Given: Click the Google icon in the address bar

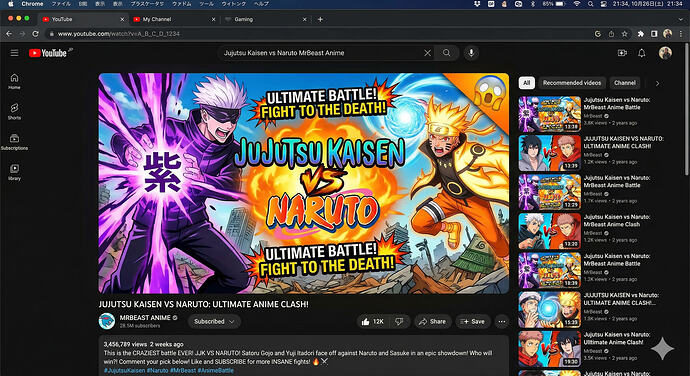Looking at the screenshot, I should point(598,34).
